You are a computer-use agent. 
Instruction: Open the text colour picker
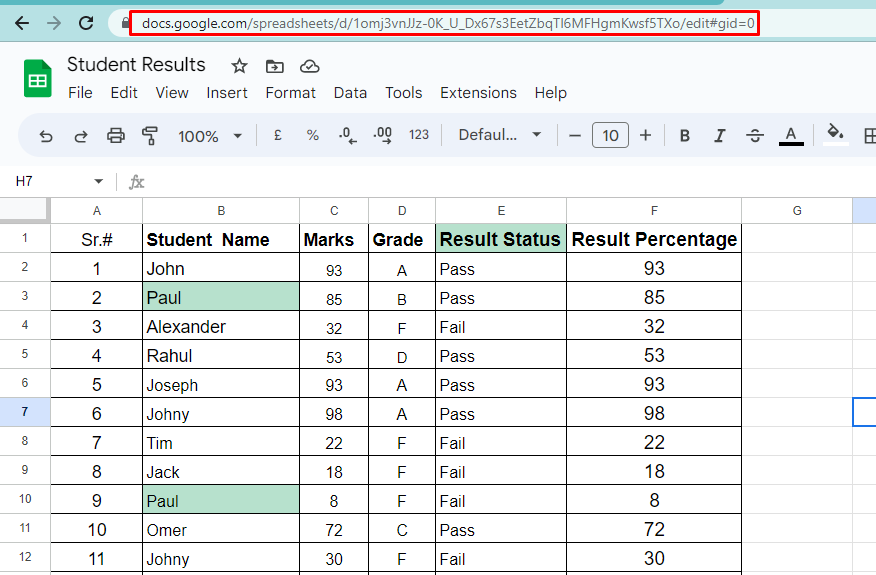791,136
